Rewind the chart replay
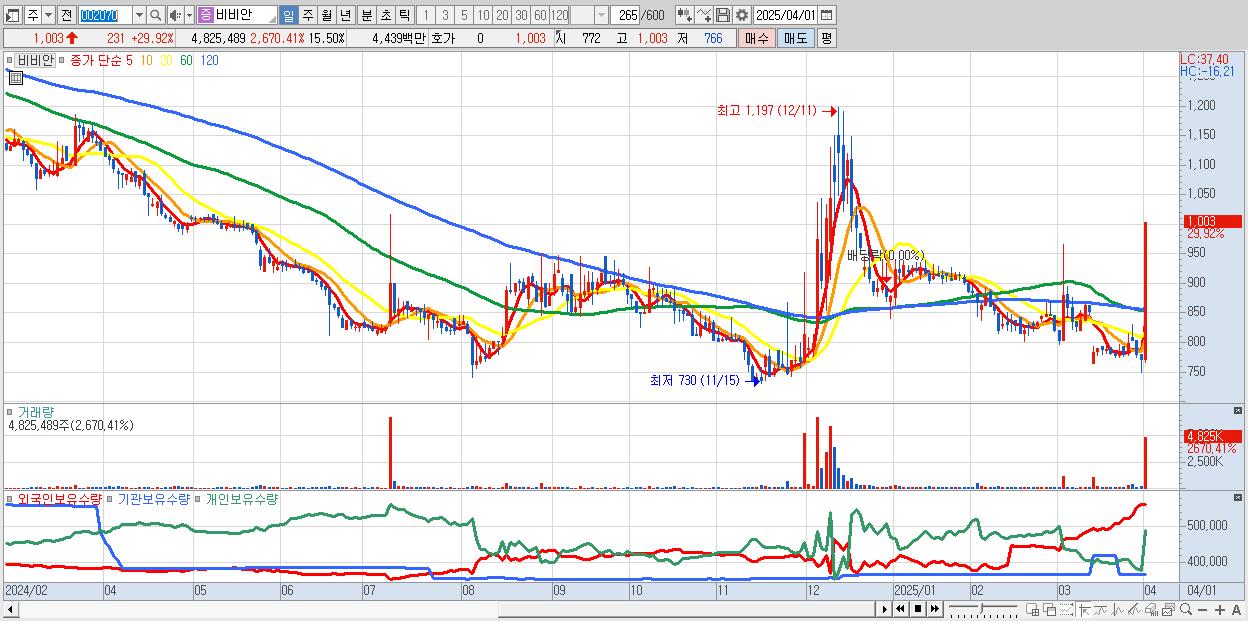The width and height of the screenshot is (1248, 621). (x=900, y=609)
